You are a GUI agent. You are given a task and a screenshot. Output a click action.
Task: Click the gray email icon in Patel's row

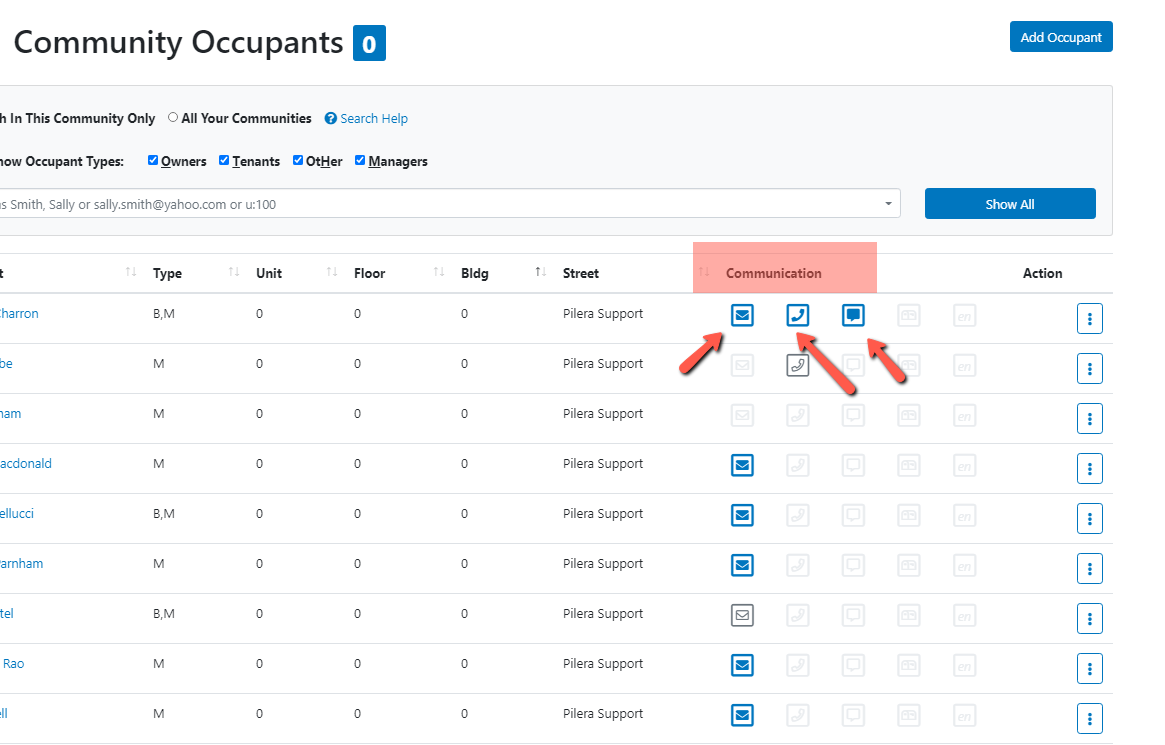click(x=741, y=615)
